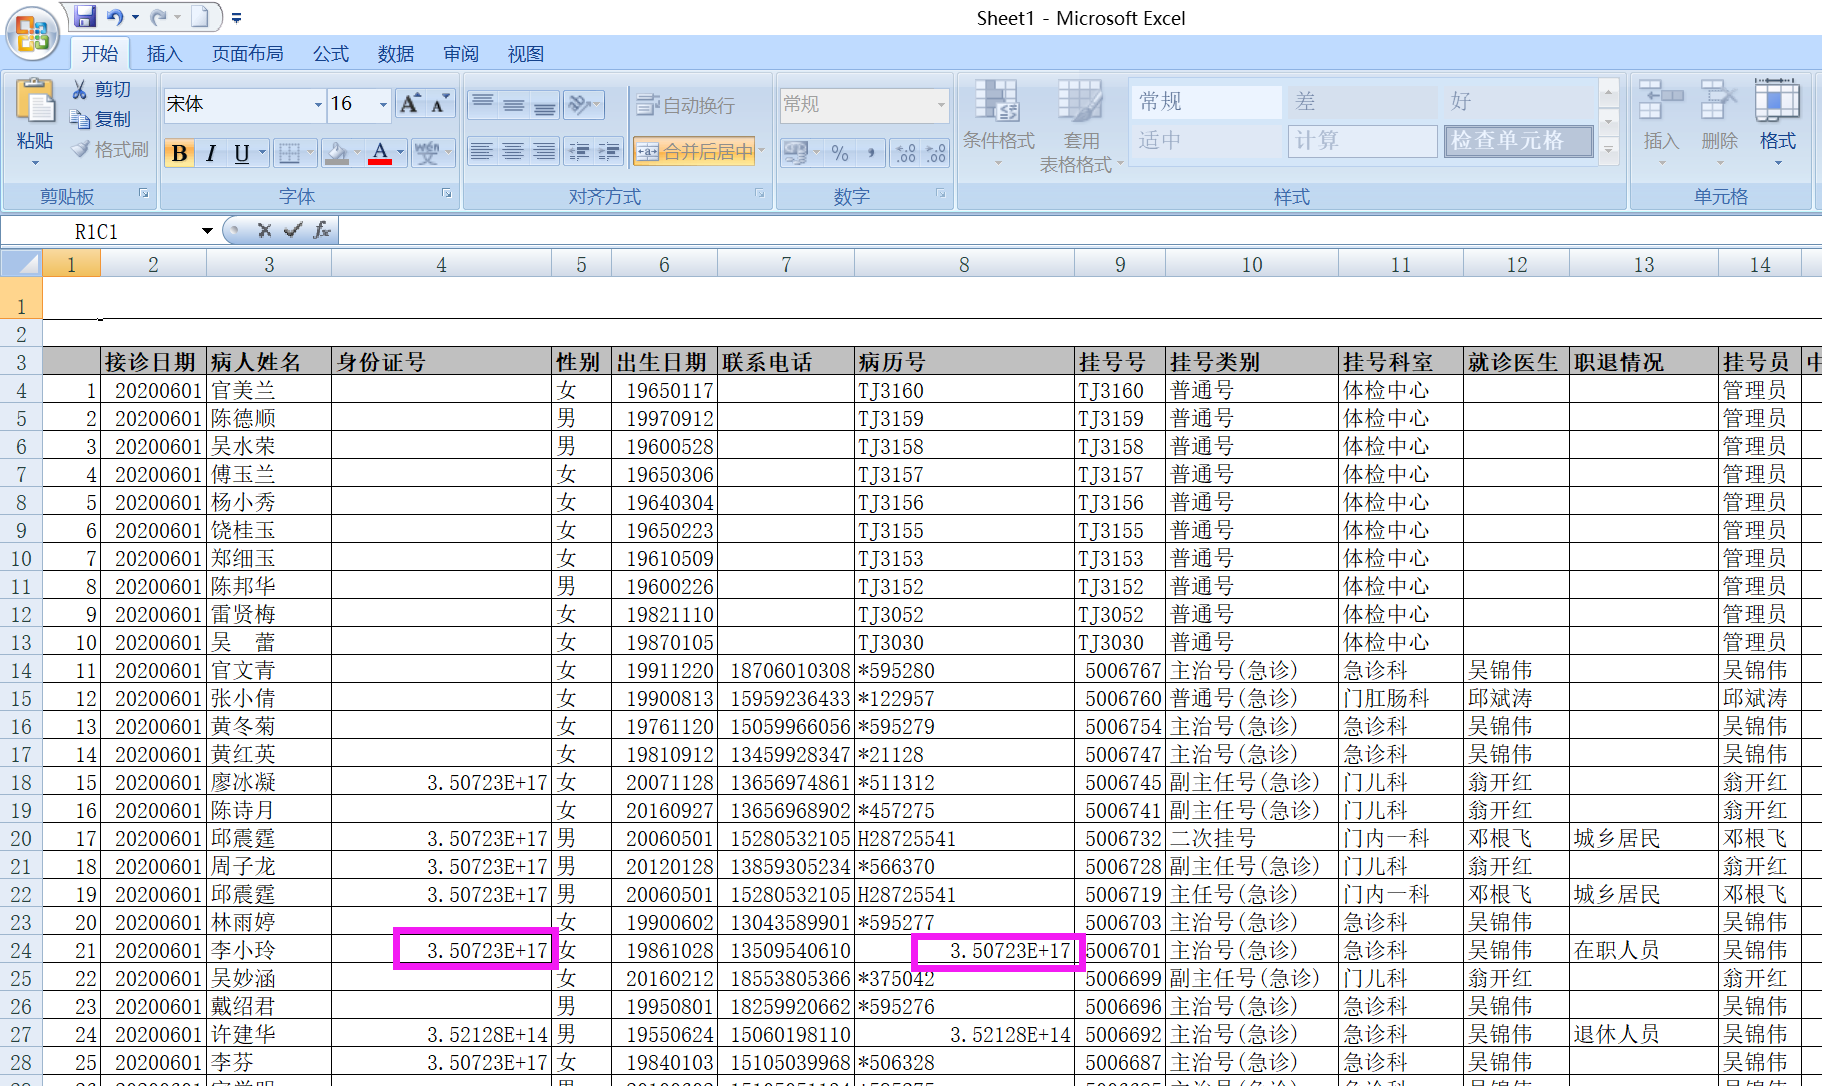Switch to the 插入 (Insert) ribbon tab
Screen dimensions: 1822x1086
[164, 54]
